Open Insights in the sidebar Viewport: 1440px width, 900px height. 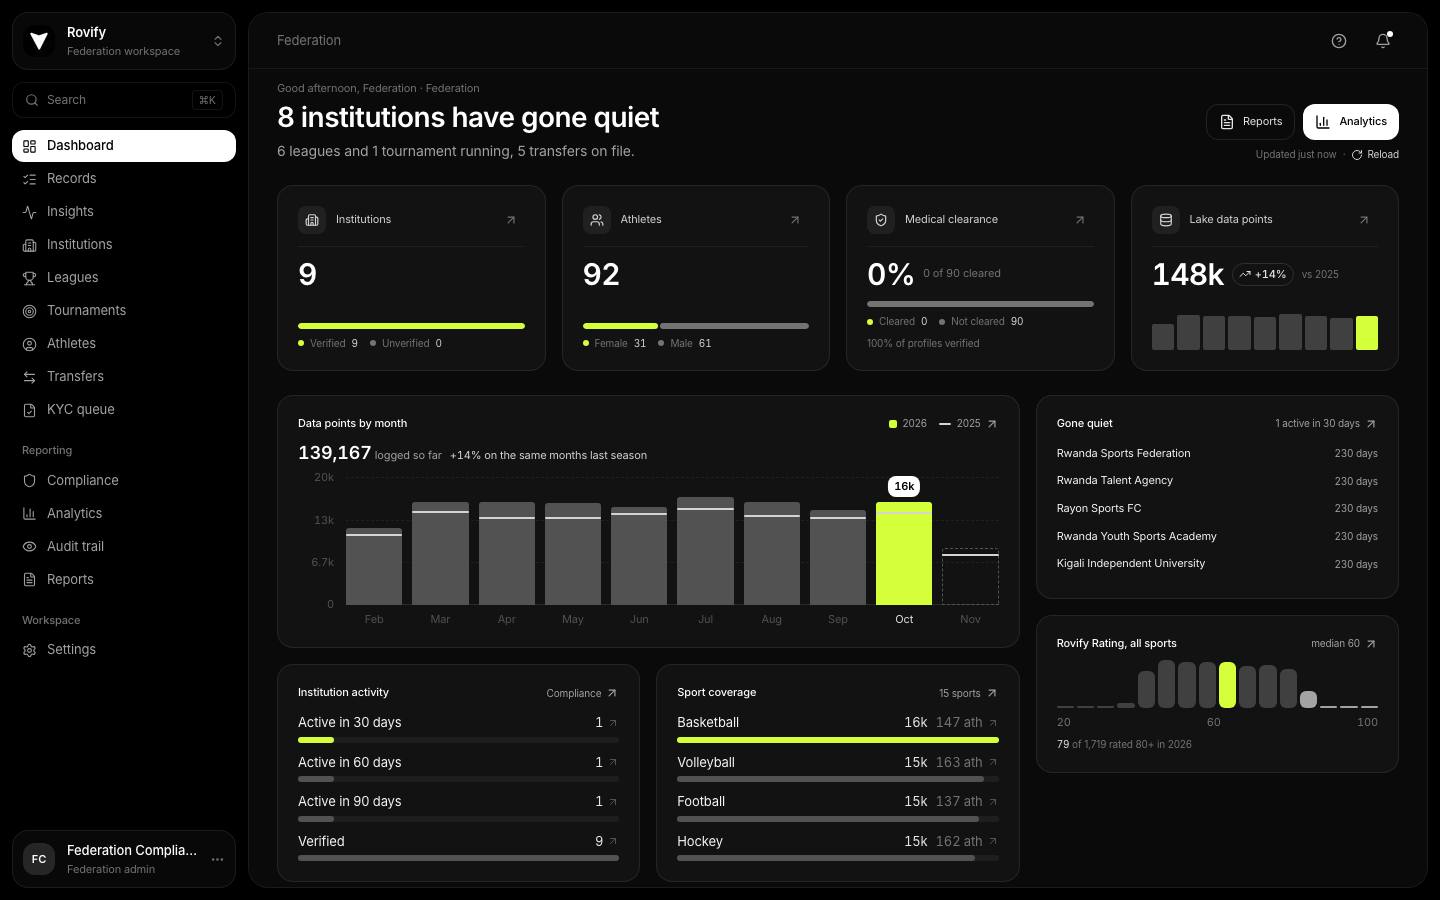124,212
